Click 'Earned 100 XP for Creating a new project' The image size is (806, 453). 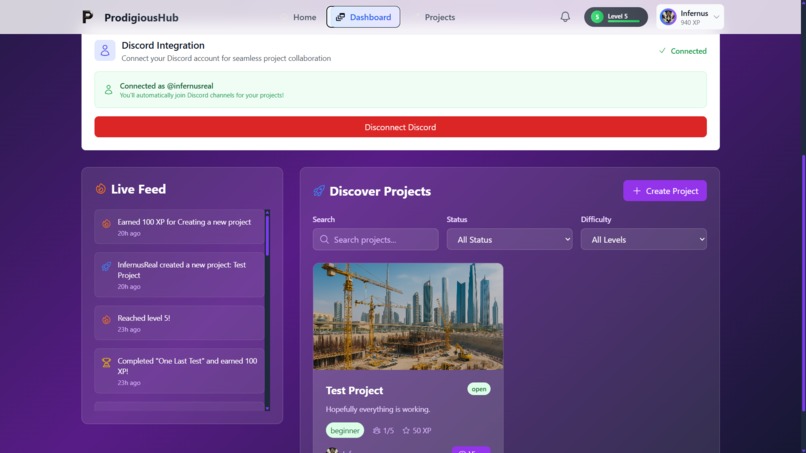click(x=184, y=222)
